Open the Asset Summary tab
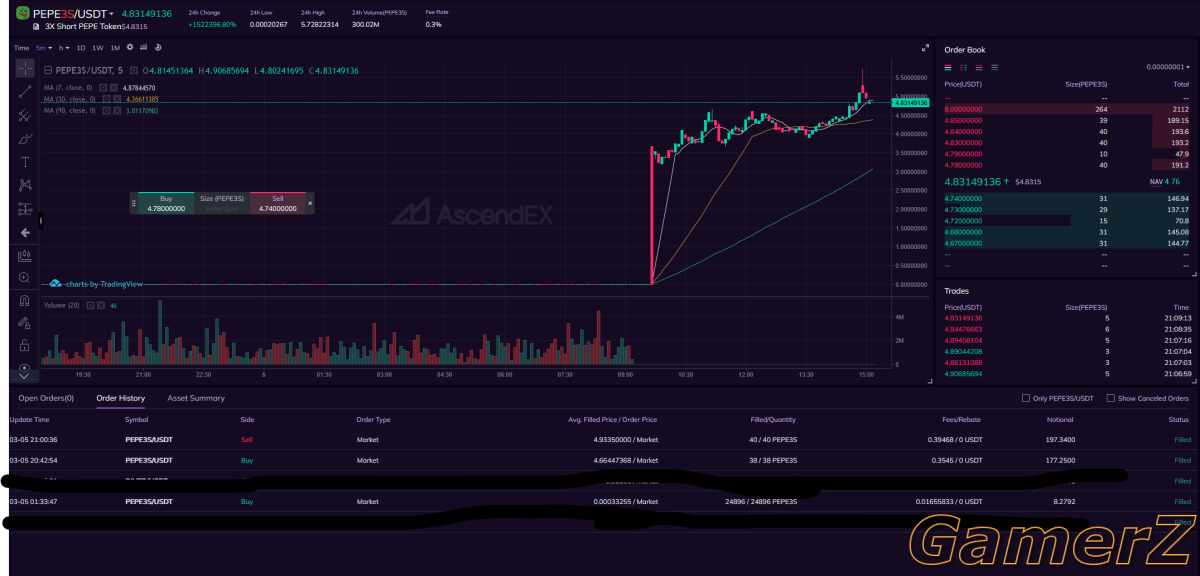The height and width of the screenshot is (576, 1200). coord(196,398)
